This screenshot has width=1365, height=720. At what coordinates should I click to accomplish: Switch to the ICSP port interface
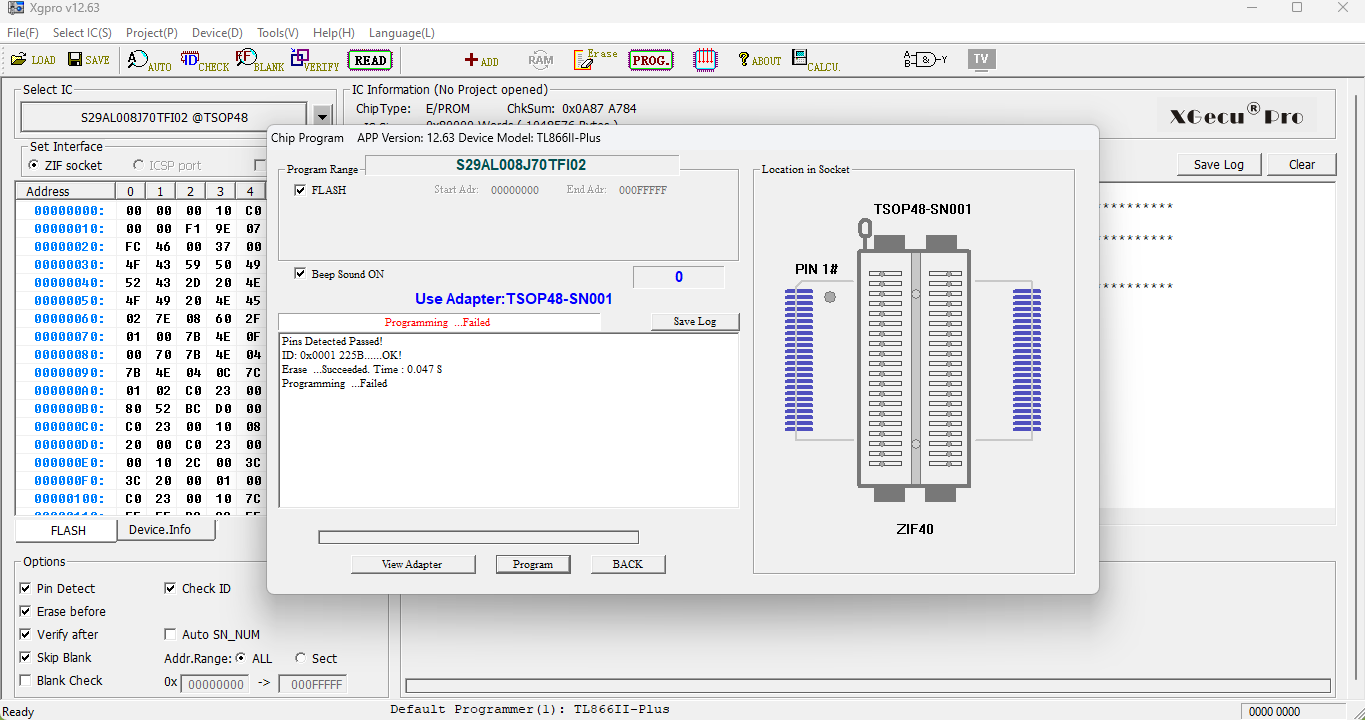point(138,165)
